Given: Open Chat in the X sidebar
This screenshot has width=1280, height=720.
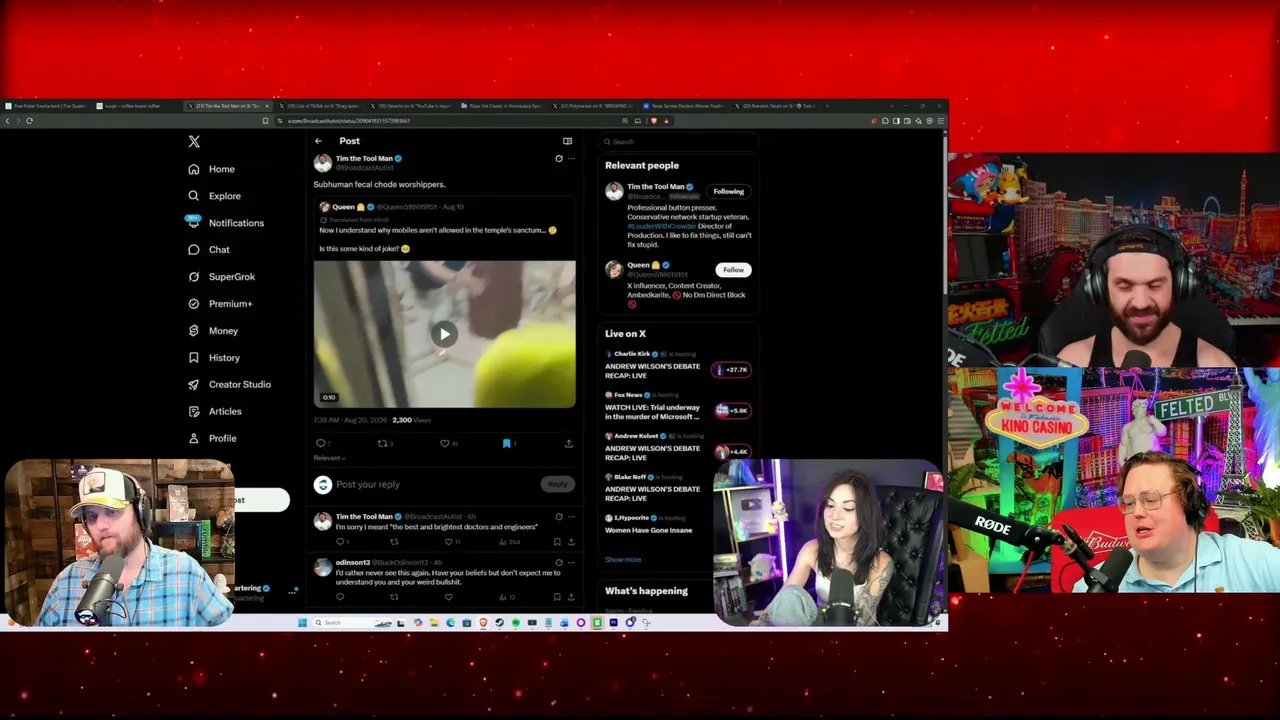Looking at the screenshot, I should [209, 250].
